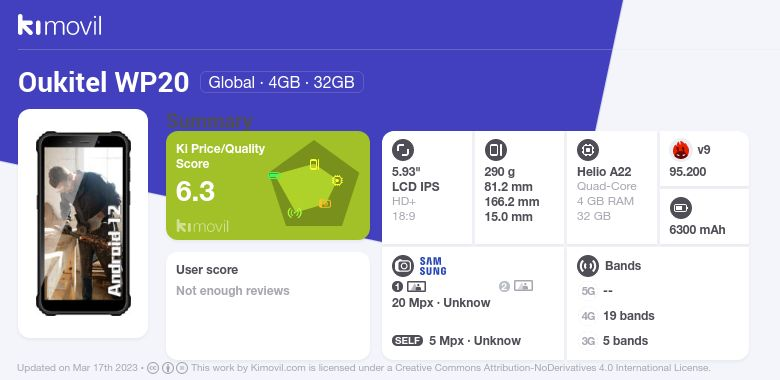
Task: Click the 3G 5 bands entry
Action: (x=614, y=341)
